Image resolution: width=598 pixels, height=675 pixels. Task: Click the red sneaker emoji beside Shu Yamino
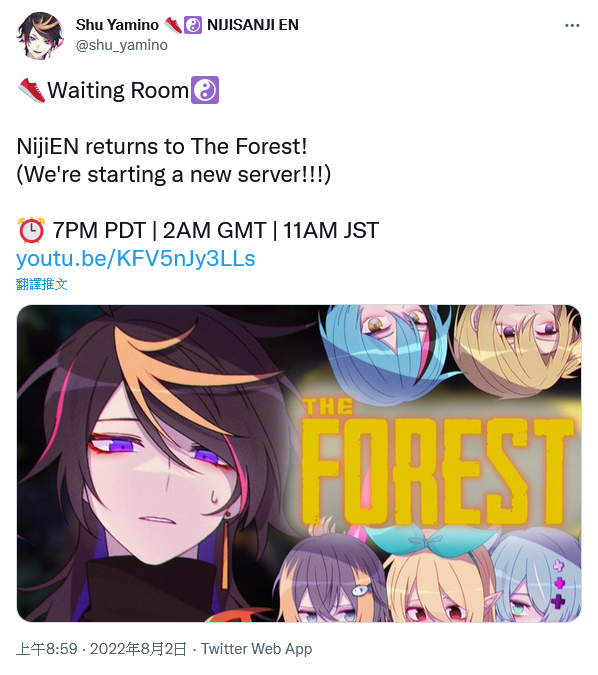(173, 25)
